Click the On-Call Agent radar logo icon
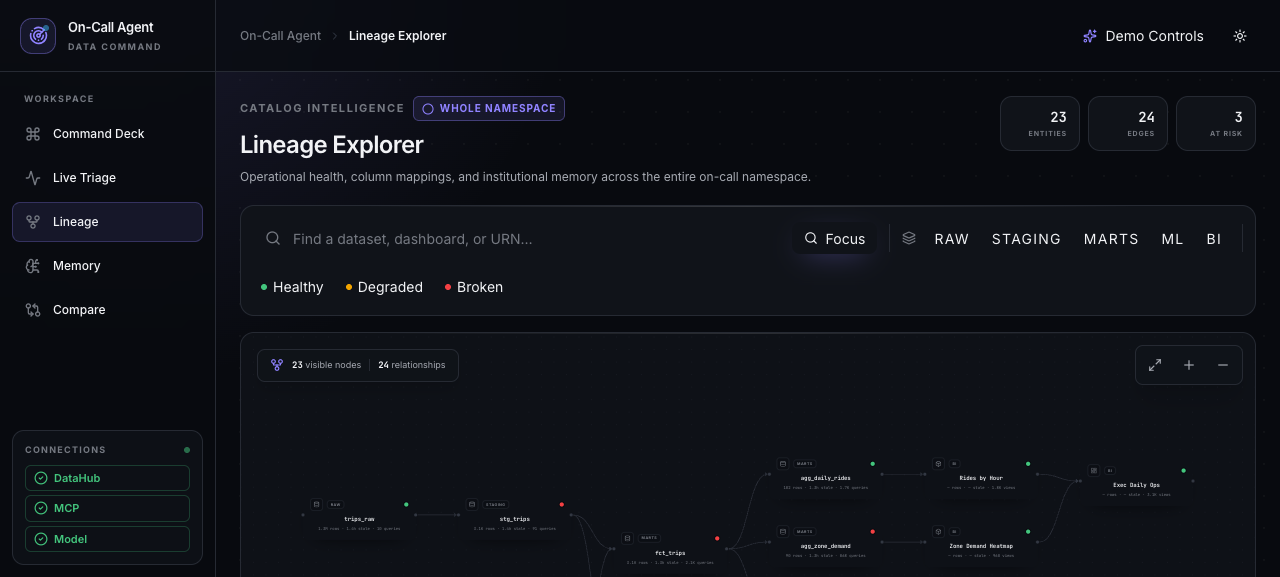This screenshot has width=1280, height=577. (x=38, y=36)
